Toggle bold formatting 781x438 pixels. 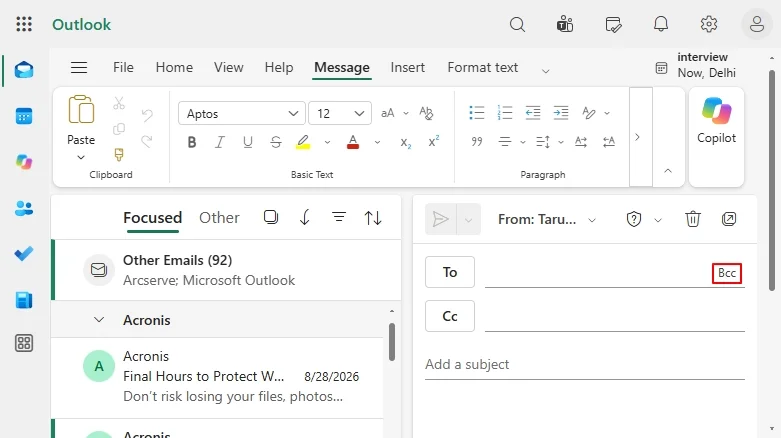click(x=192, y=143)
